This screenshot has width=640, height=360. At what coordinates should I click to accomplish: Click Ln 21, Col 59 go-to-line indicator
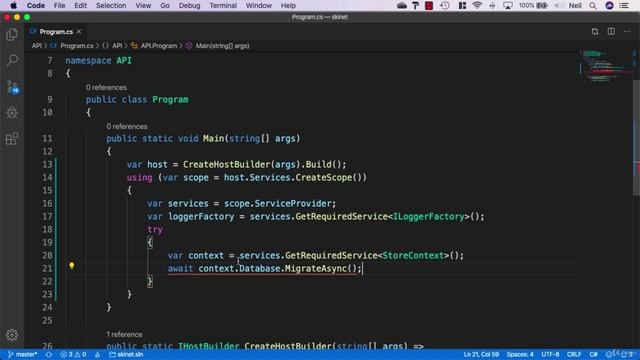coord(481,354)
